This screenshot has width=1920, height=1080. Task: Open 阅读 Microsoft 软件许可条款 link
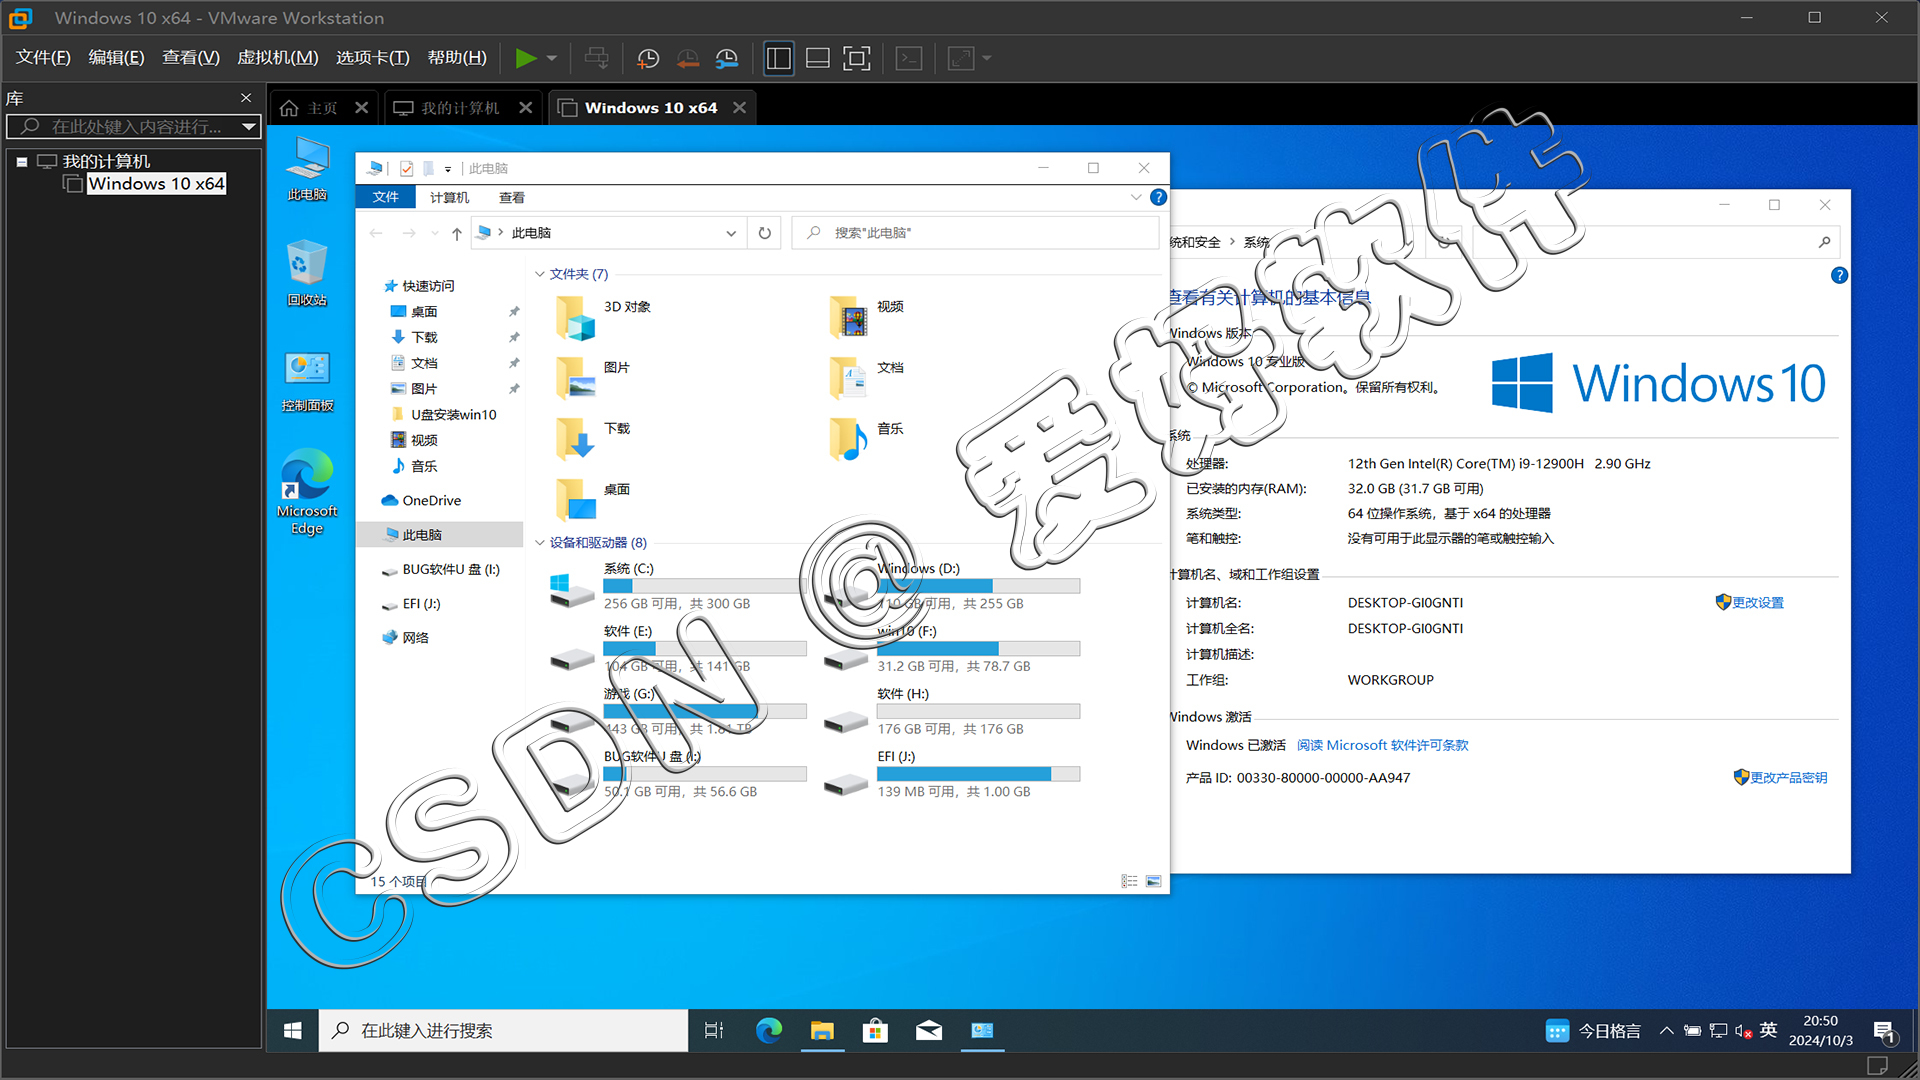tap(1382, 746)
